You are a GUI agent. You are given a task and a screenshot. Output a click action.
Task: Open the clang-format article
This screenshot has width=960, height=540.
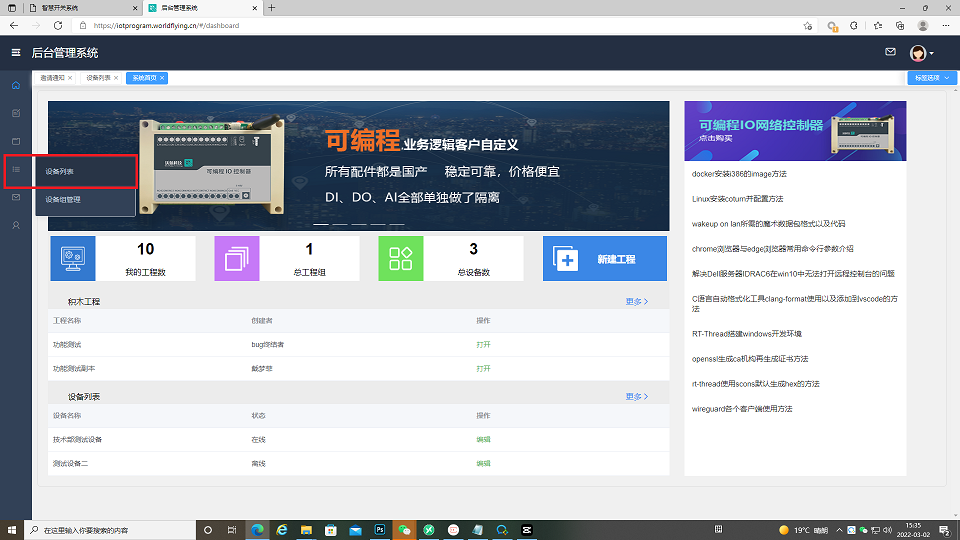(795, 303)
